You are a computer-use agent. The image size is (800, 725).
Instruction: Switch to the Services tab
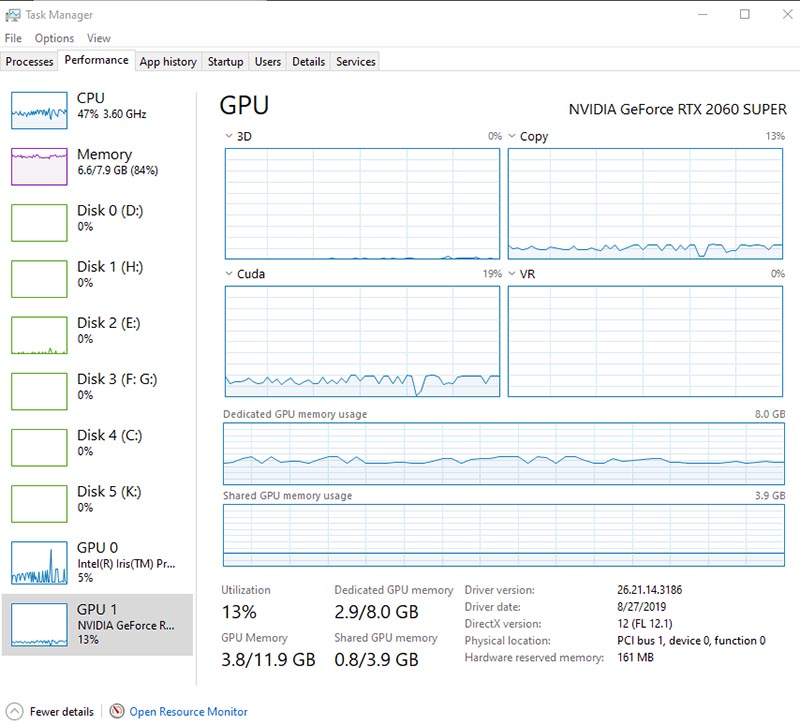[356, 62]
